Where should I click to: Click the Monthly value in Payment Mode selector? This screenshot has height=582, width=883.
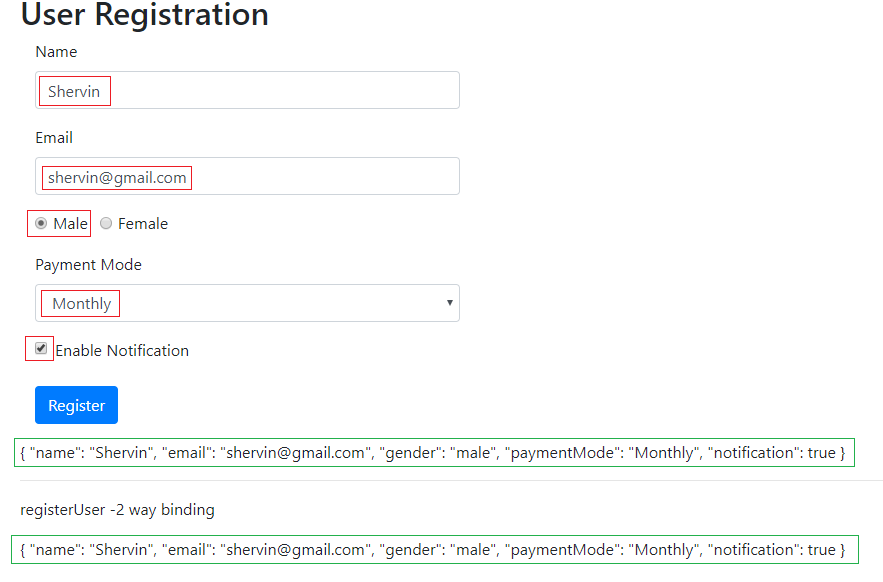point(79,302)
